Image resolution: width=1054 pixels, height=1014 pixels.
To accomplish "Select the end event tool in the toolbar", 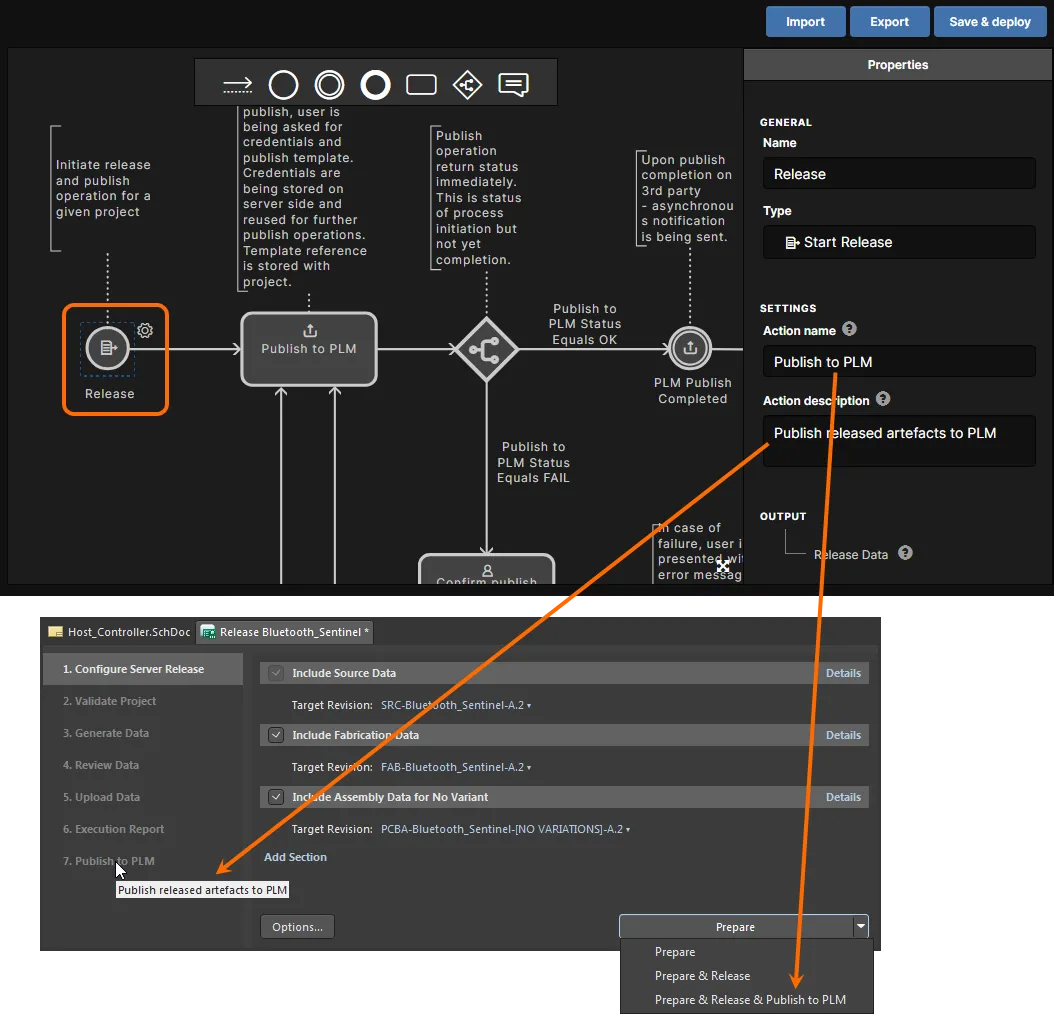I will pyautogui.click(x=375, y=84).
